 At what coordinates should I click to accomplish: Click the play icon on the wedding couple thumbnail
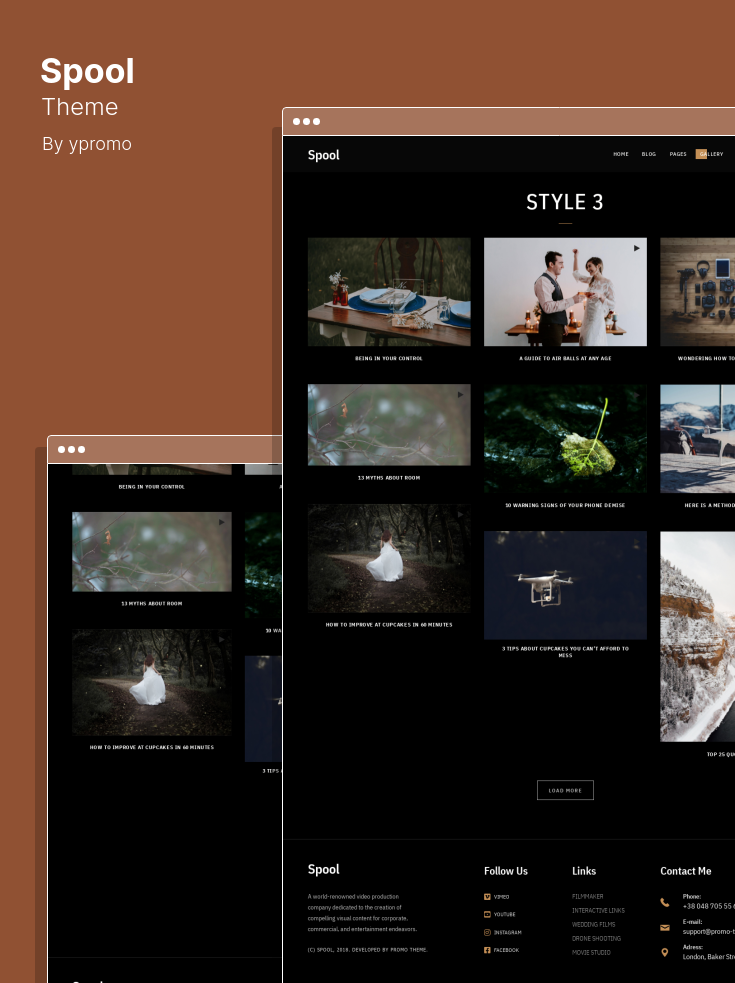click(x=637, y=248)
